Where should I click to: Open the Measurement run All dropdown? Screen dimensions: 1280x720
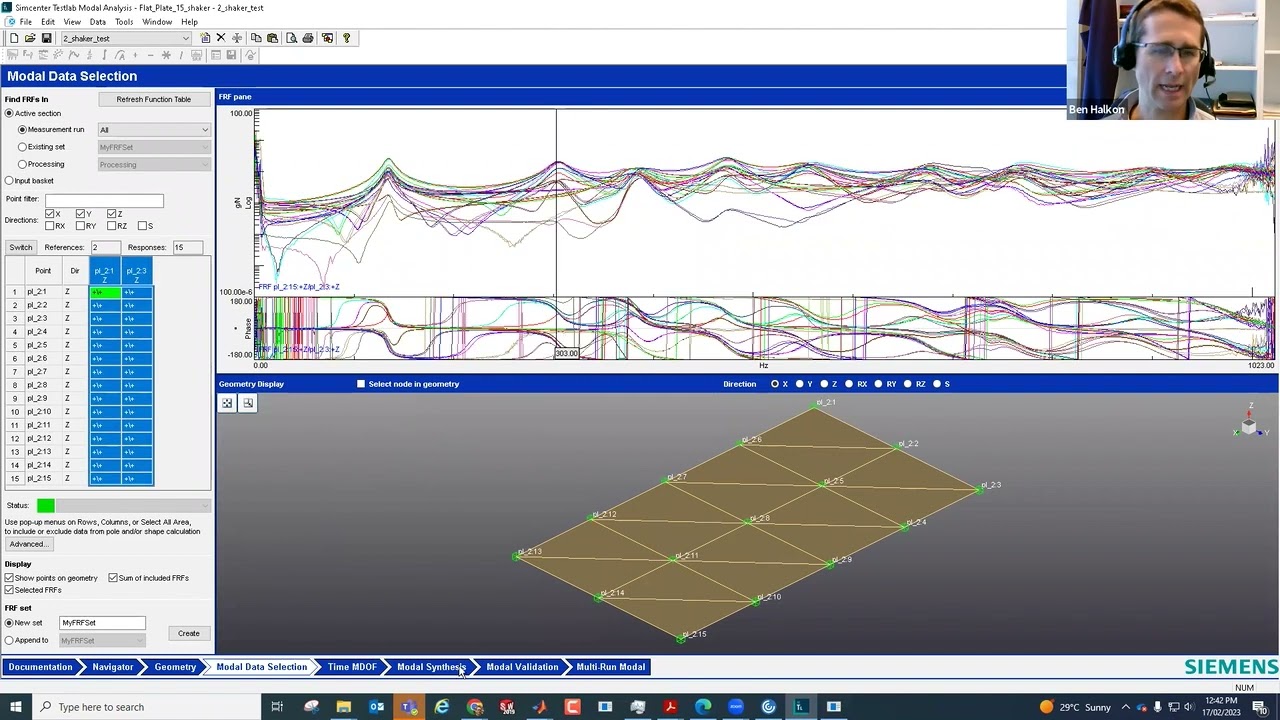[154, 130]
